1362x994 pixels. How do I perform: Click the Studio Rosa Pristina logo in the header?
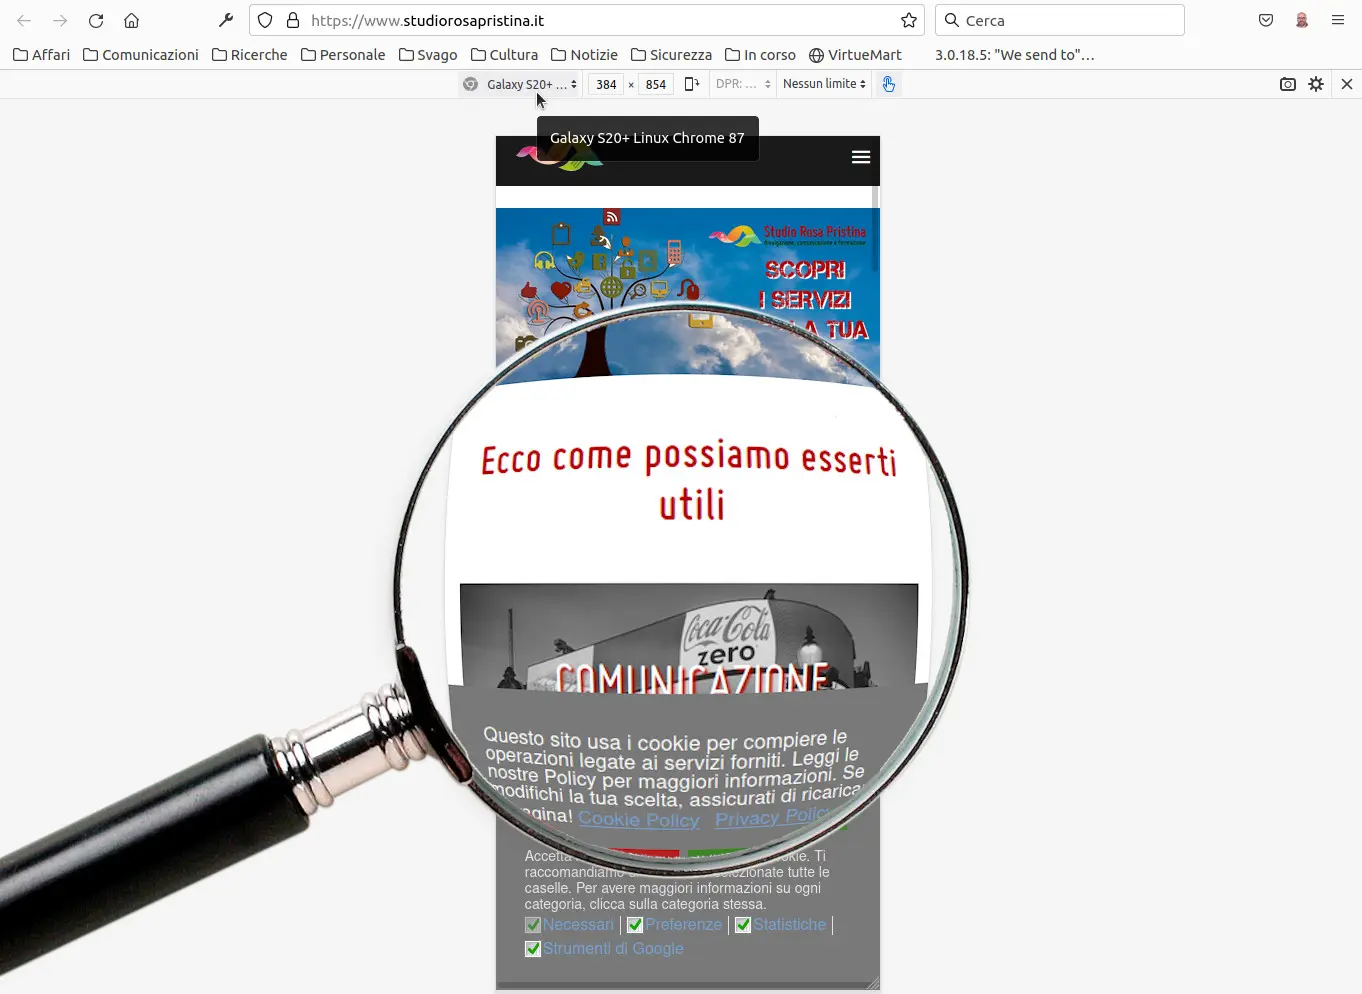[x=560, y=157]
